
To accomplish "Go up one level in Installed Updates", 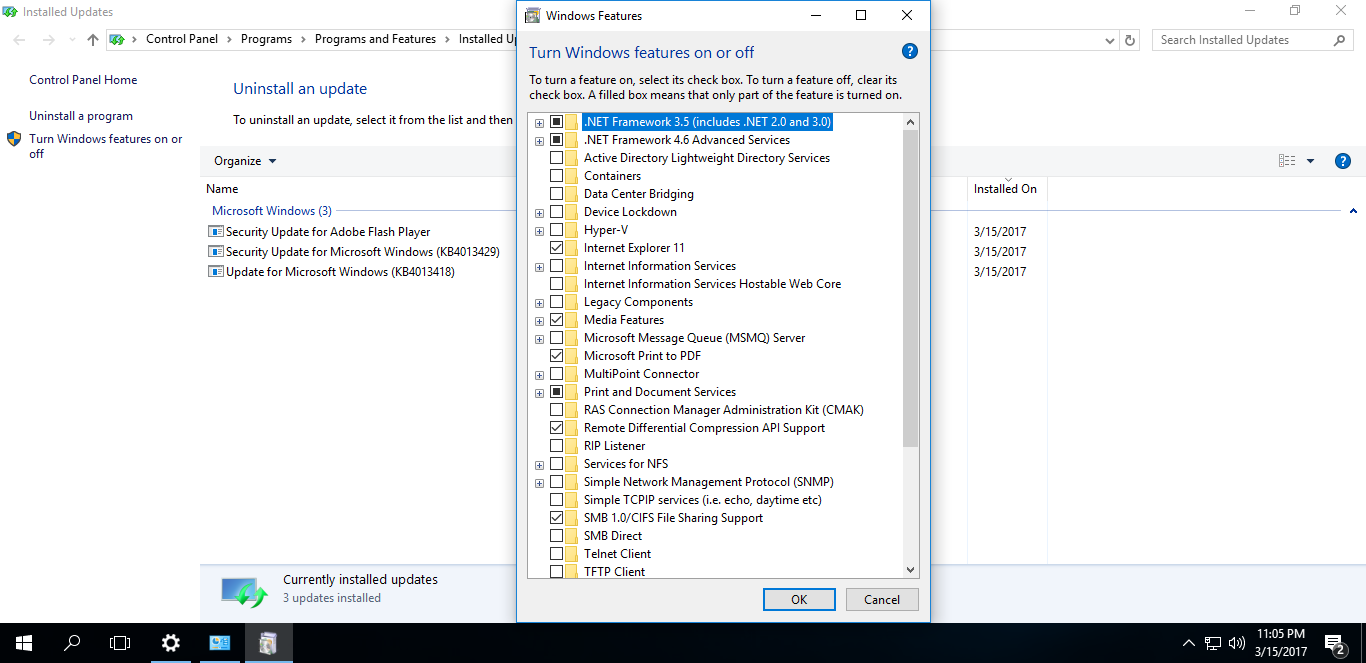I will coord(93,40).
